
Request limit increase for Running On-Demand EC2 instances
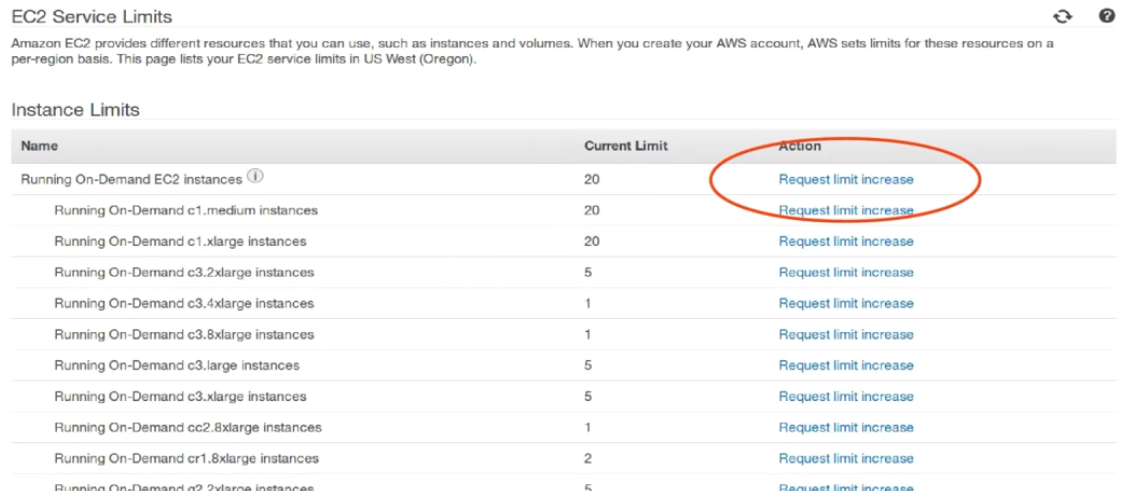coord(846,180)
